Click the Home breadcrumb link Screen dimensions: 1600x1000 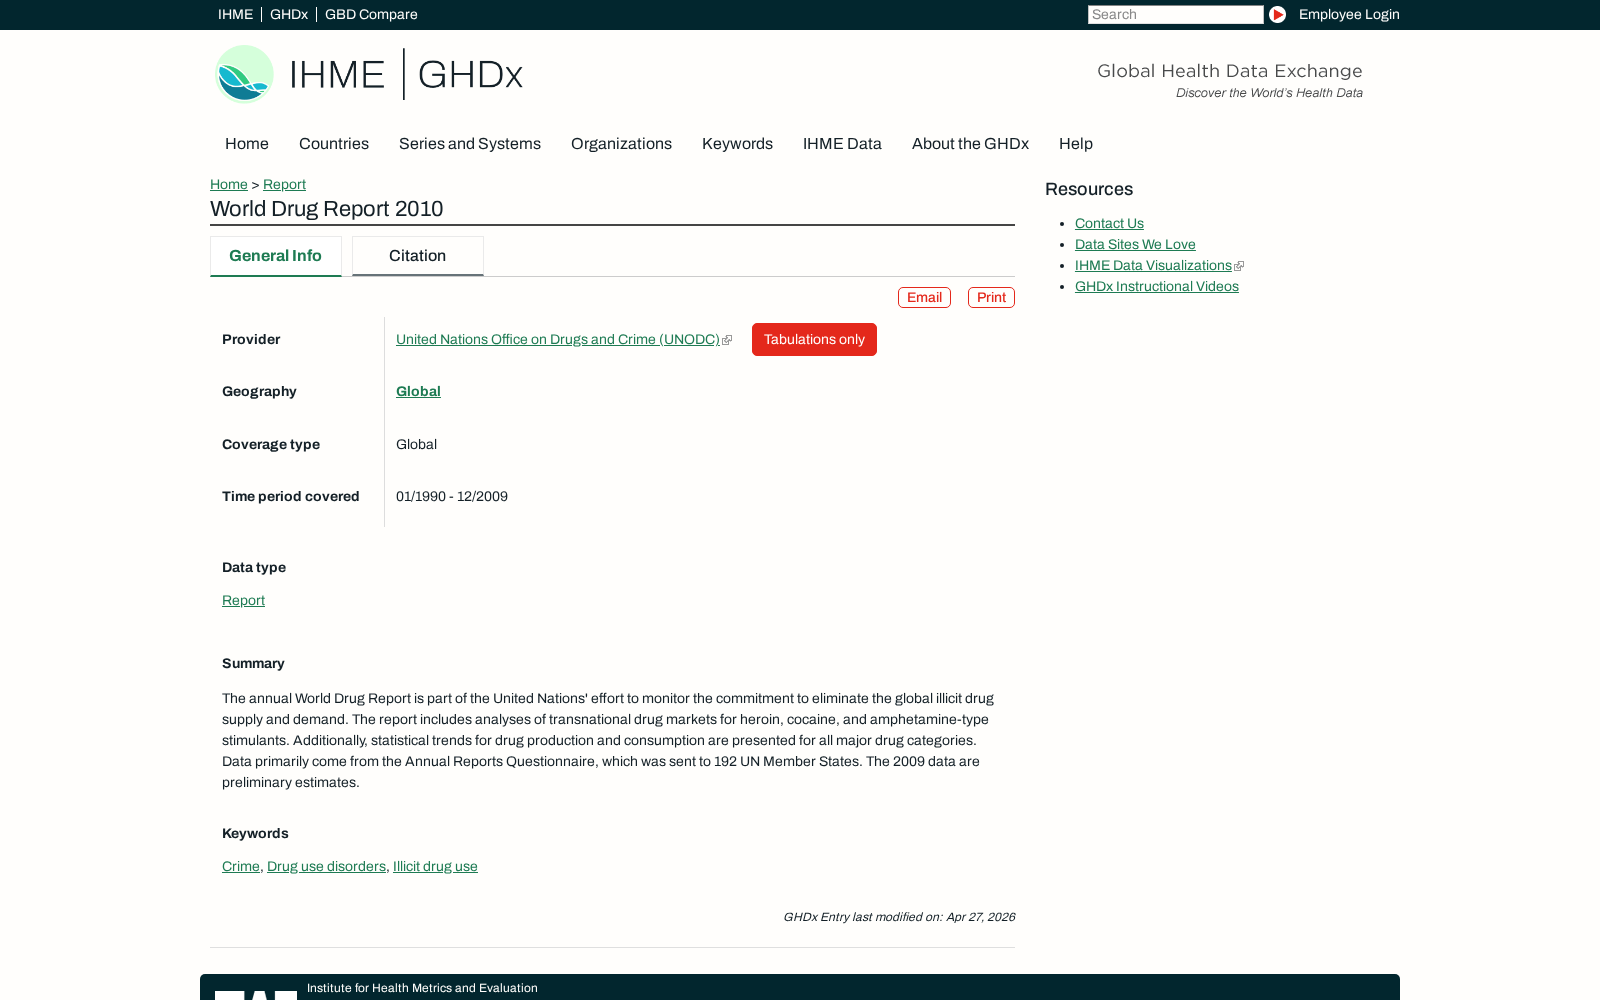(229, 185)
